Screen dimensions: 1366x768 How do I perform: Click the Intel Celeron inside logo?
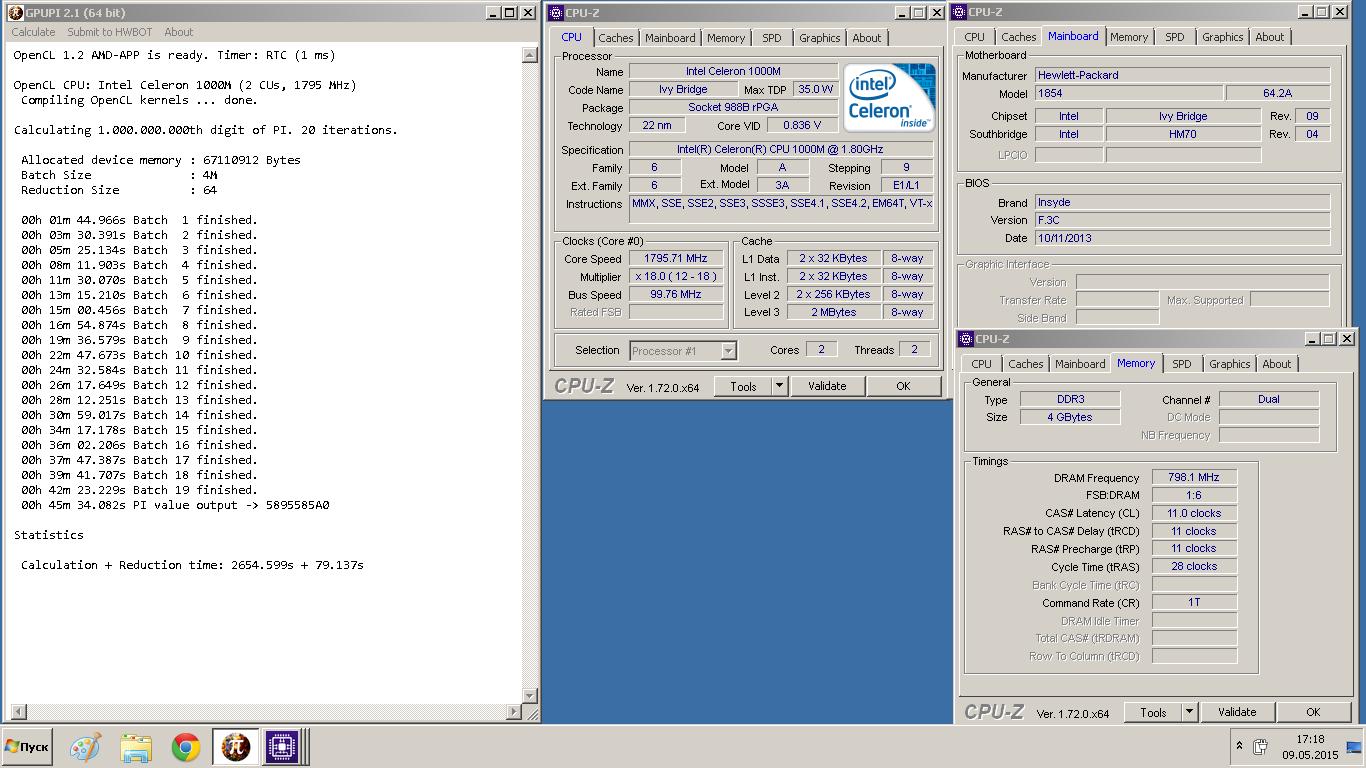(x=889, y=98)
